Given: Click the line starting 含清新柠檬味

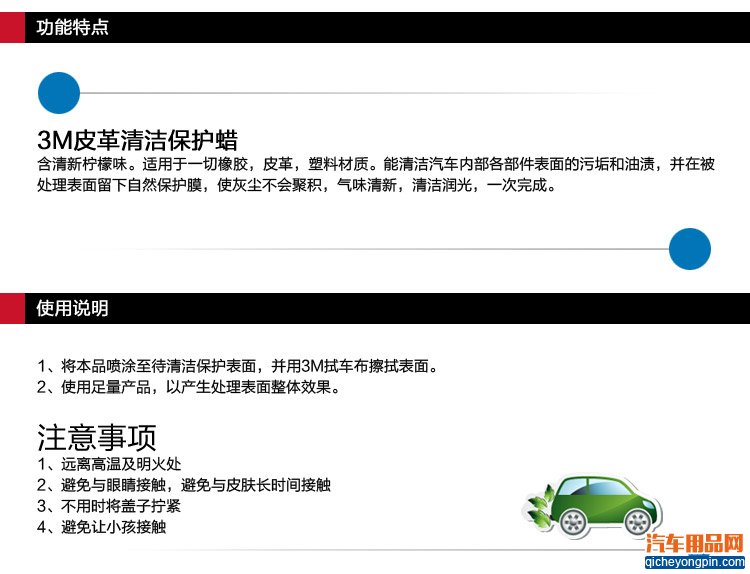Looking at the screenshot, I should (x=376, y=164).
